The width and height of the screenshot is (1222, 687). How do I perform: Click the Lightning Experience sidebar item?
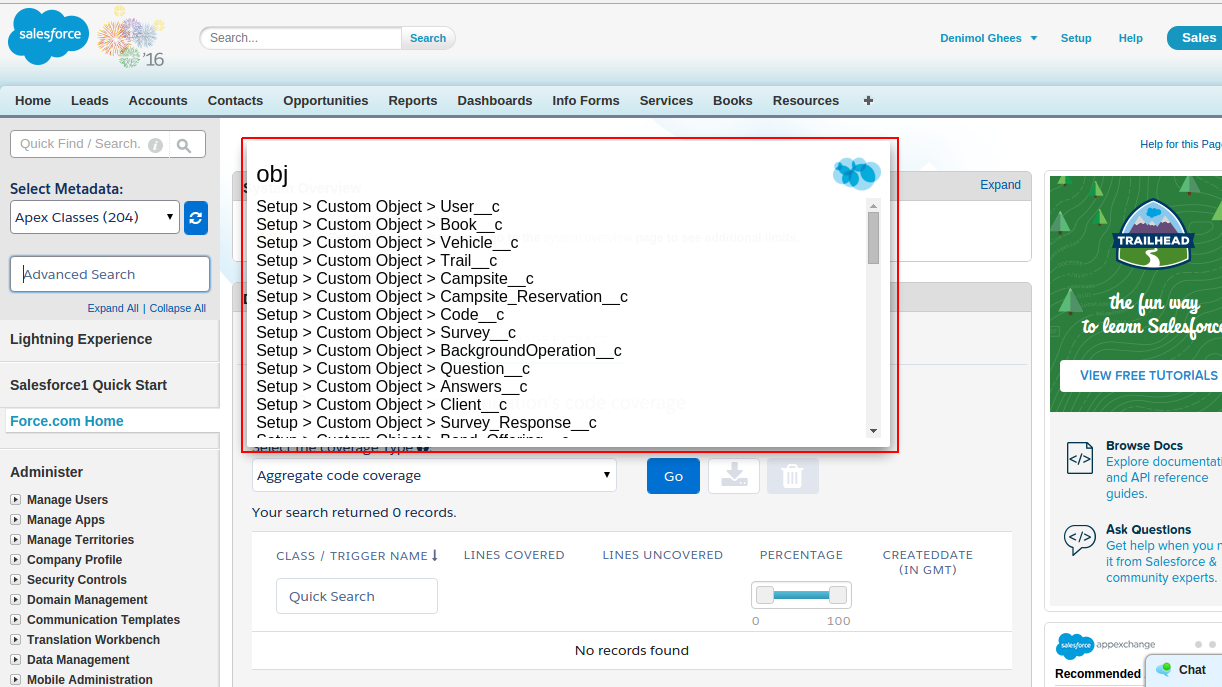point(81,339)
